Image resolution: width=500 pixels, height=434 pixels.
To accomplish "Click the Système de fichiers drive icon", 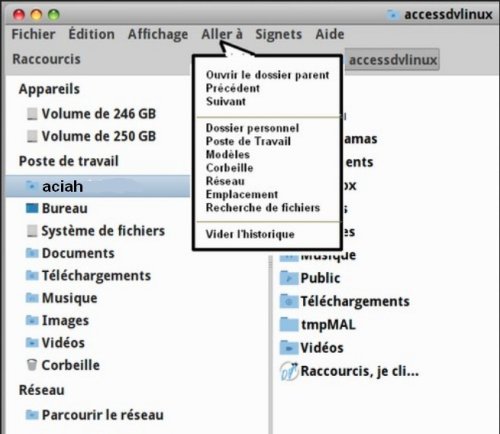I will [32, 231].
